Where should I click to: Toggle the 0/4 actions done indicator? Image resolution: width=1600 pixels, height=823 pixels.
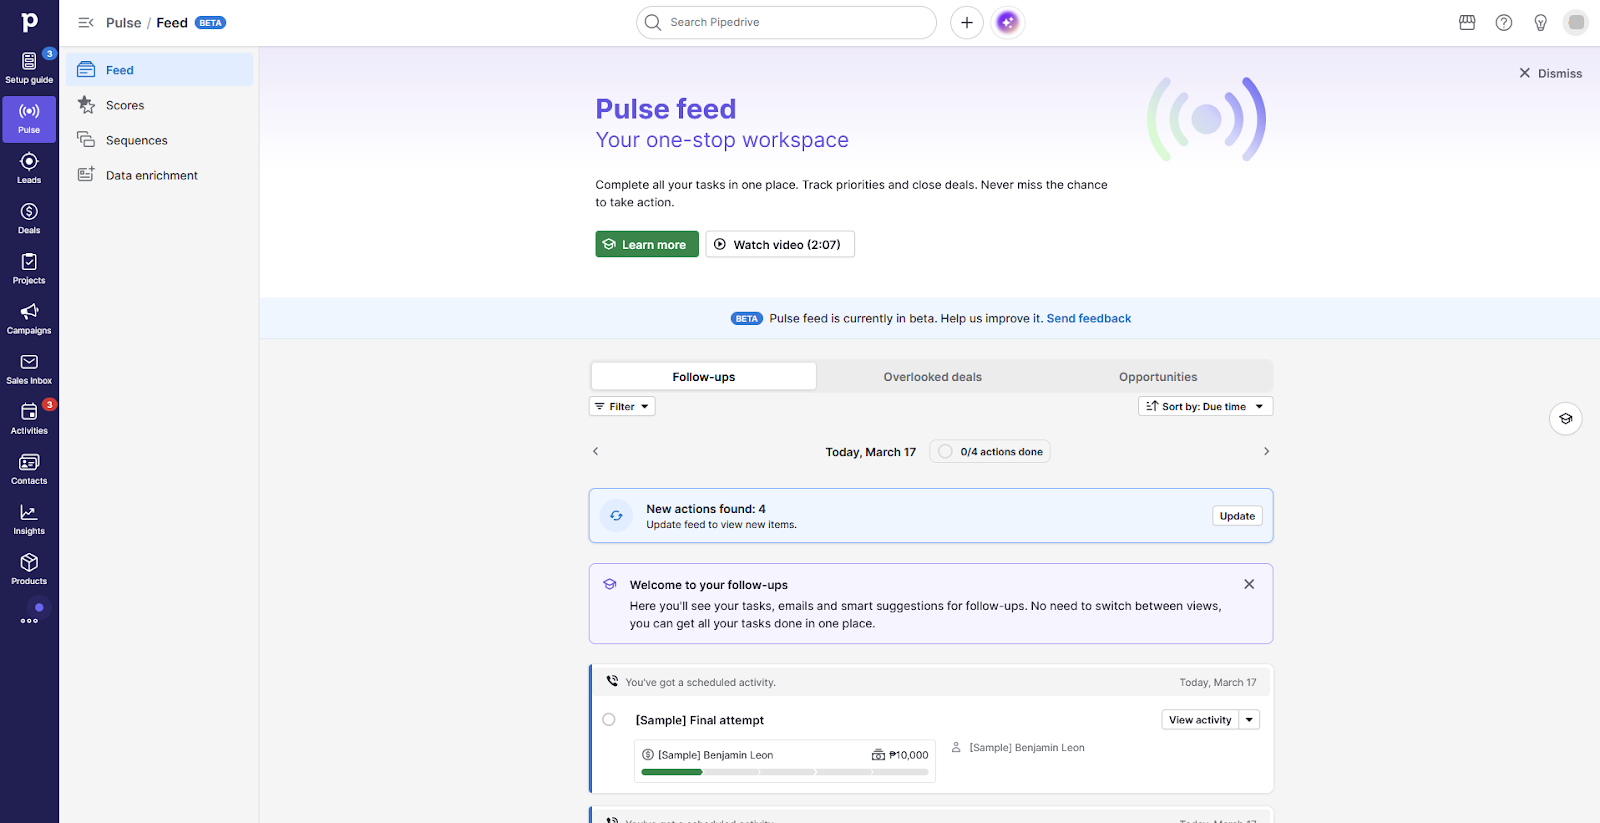990,452
